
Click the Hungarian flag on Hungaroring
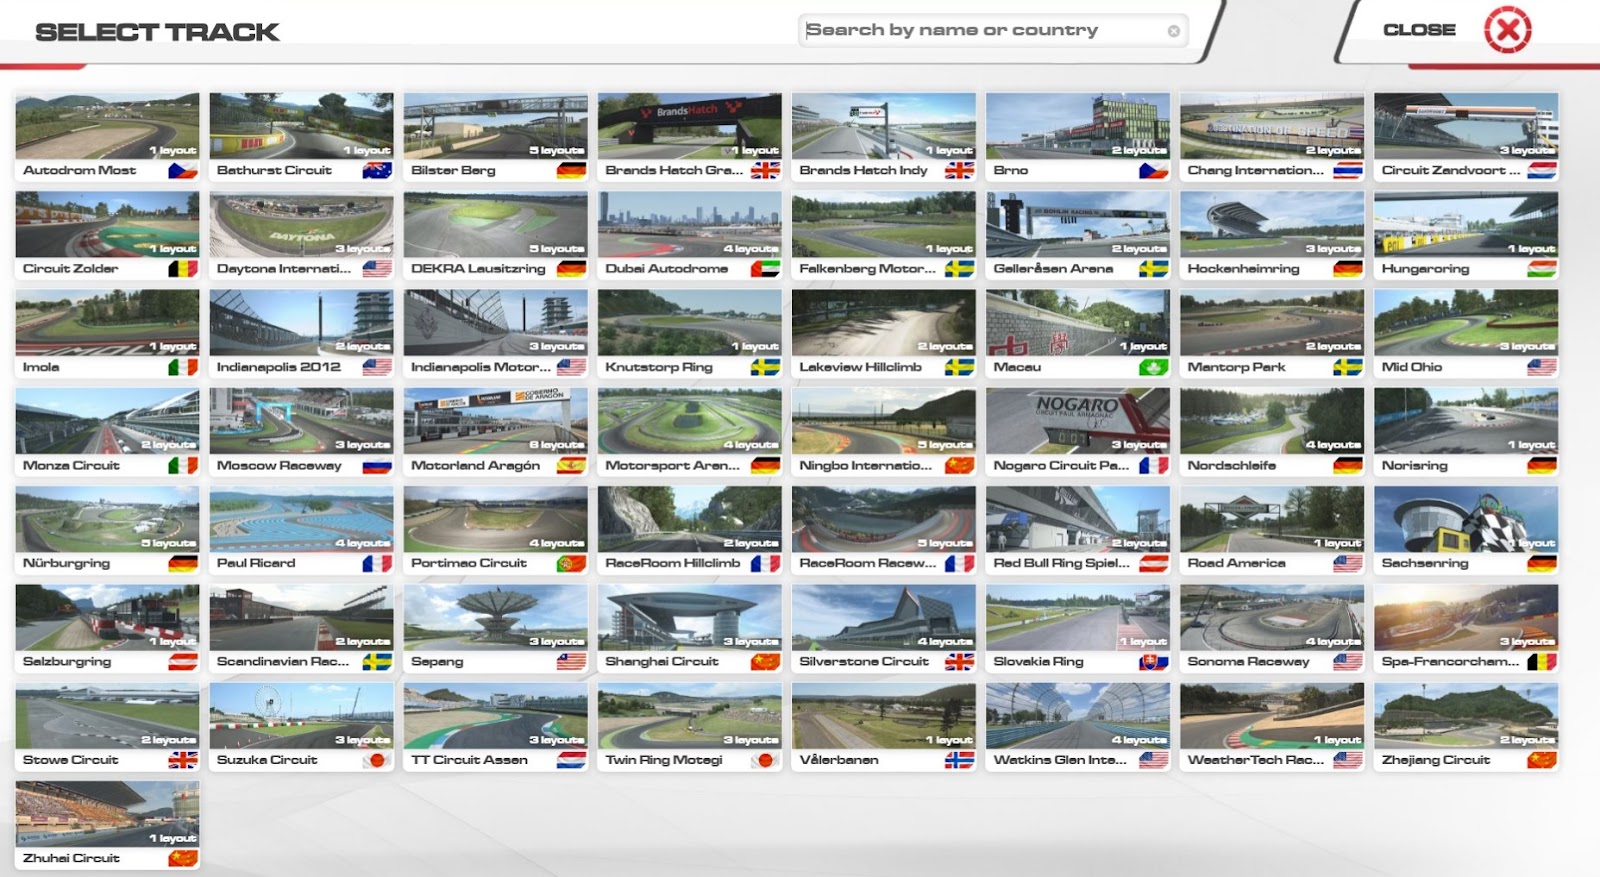tap(1541, 269)
